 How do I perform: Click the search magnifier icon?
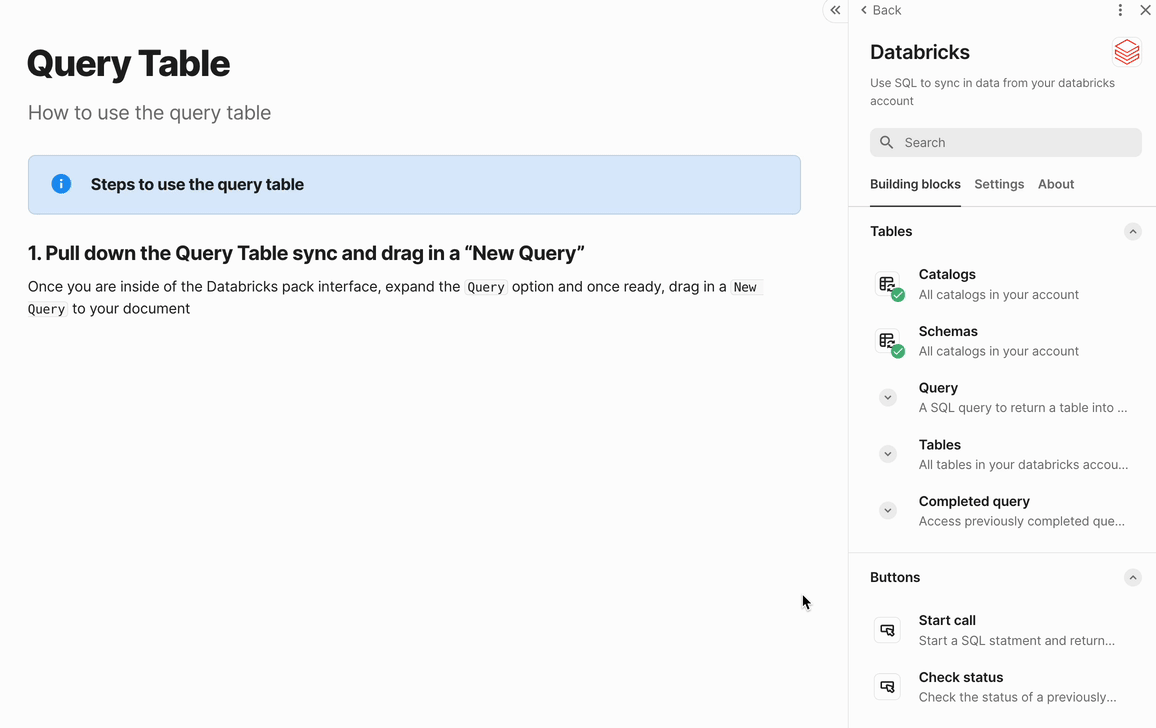tap(887, 142)
